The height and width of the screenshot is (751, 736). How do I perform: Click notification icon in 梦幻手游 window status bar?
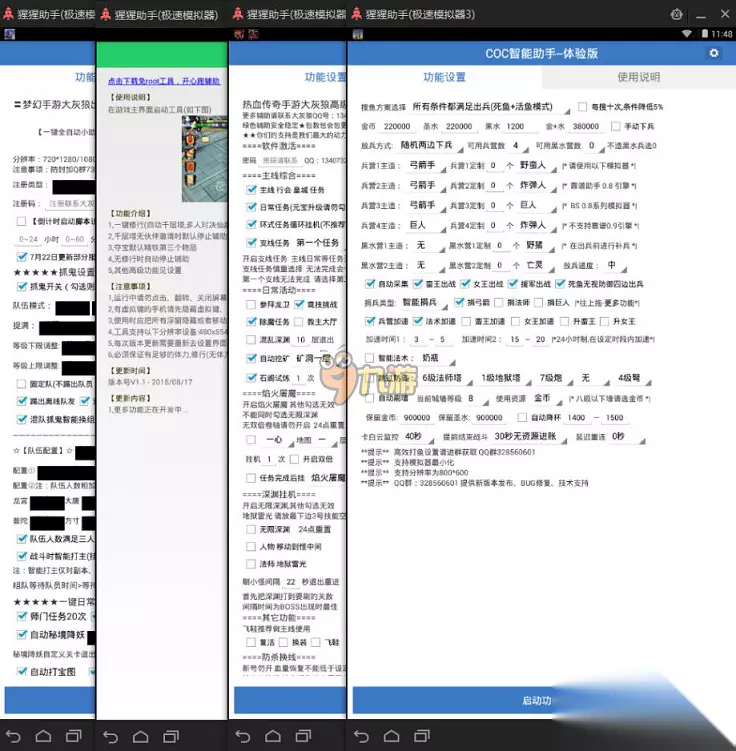[x=10, y=34]
